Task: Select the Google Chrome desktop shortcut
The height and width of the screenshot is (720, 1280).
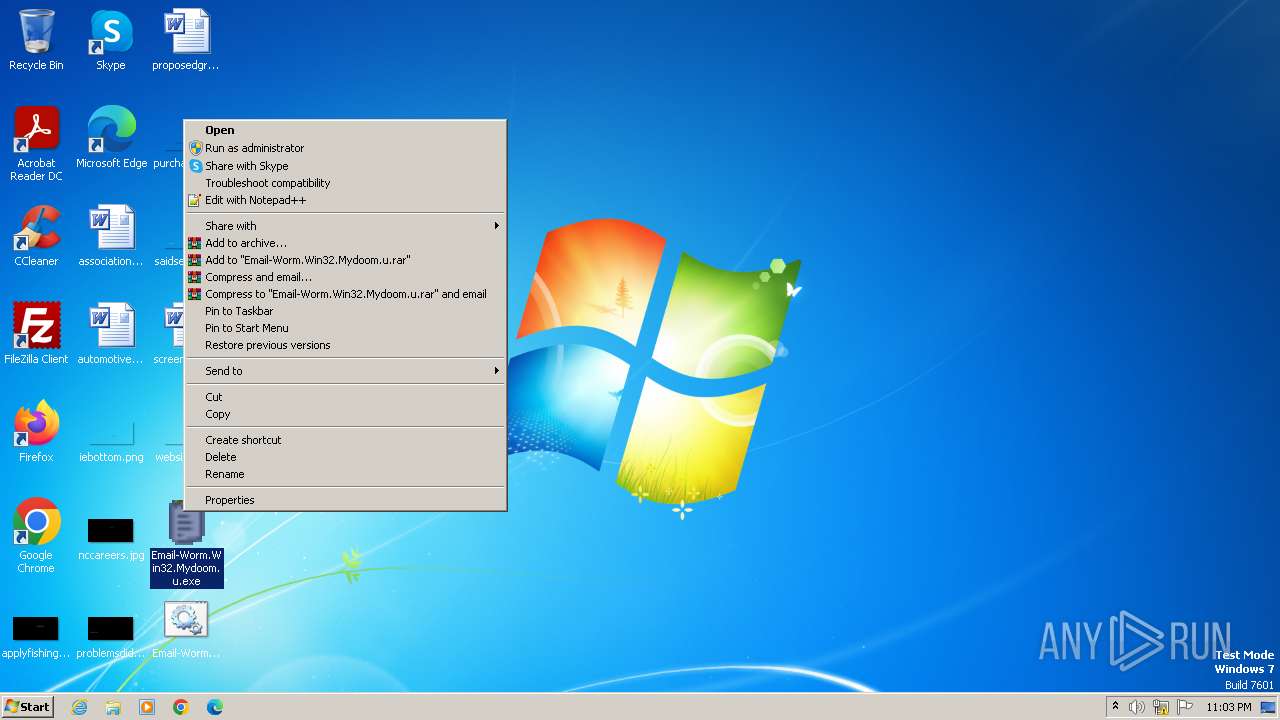Action: coord(36,536)
